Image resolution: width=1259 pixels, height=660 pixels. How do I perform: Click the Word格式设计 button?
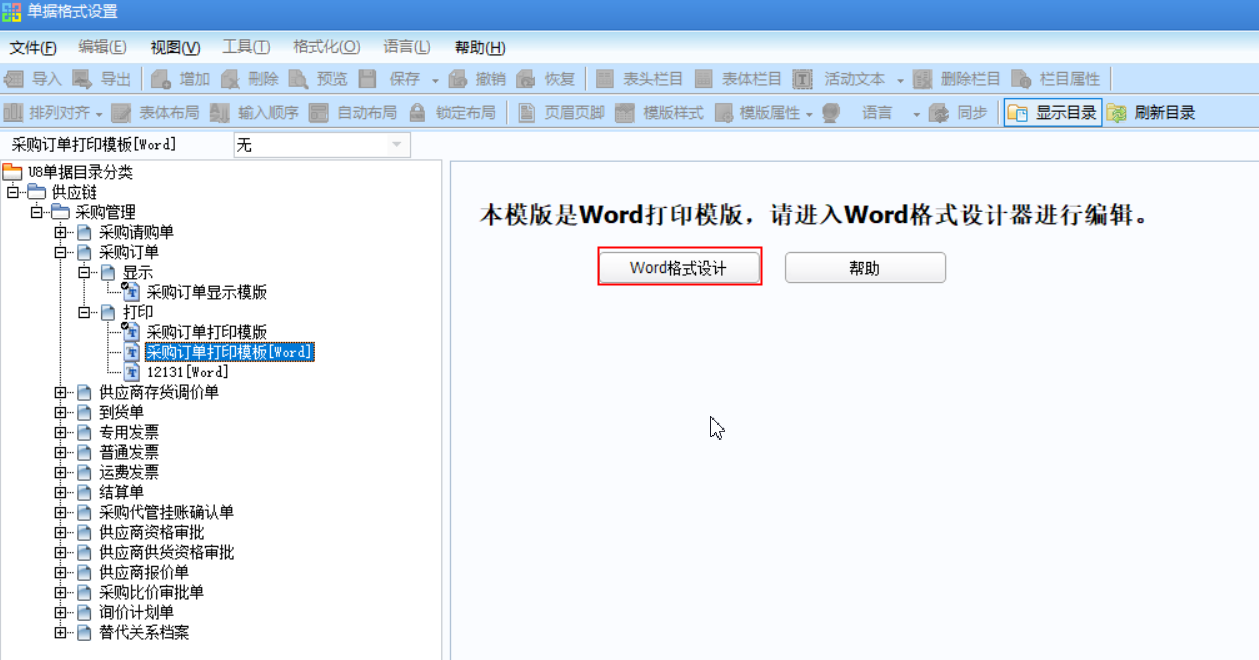coord(679,267)
